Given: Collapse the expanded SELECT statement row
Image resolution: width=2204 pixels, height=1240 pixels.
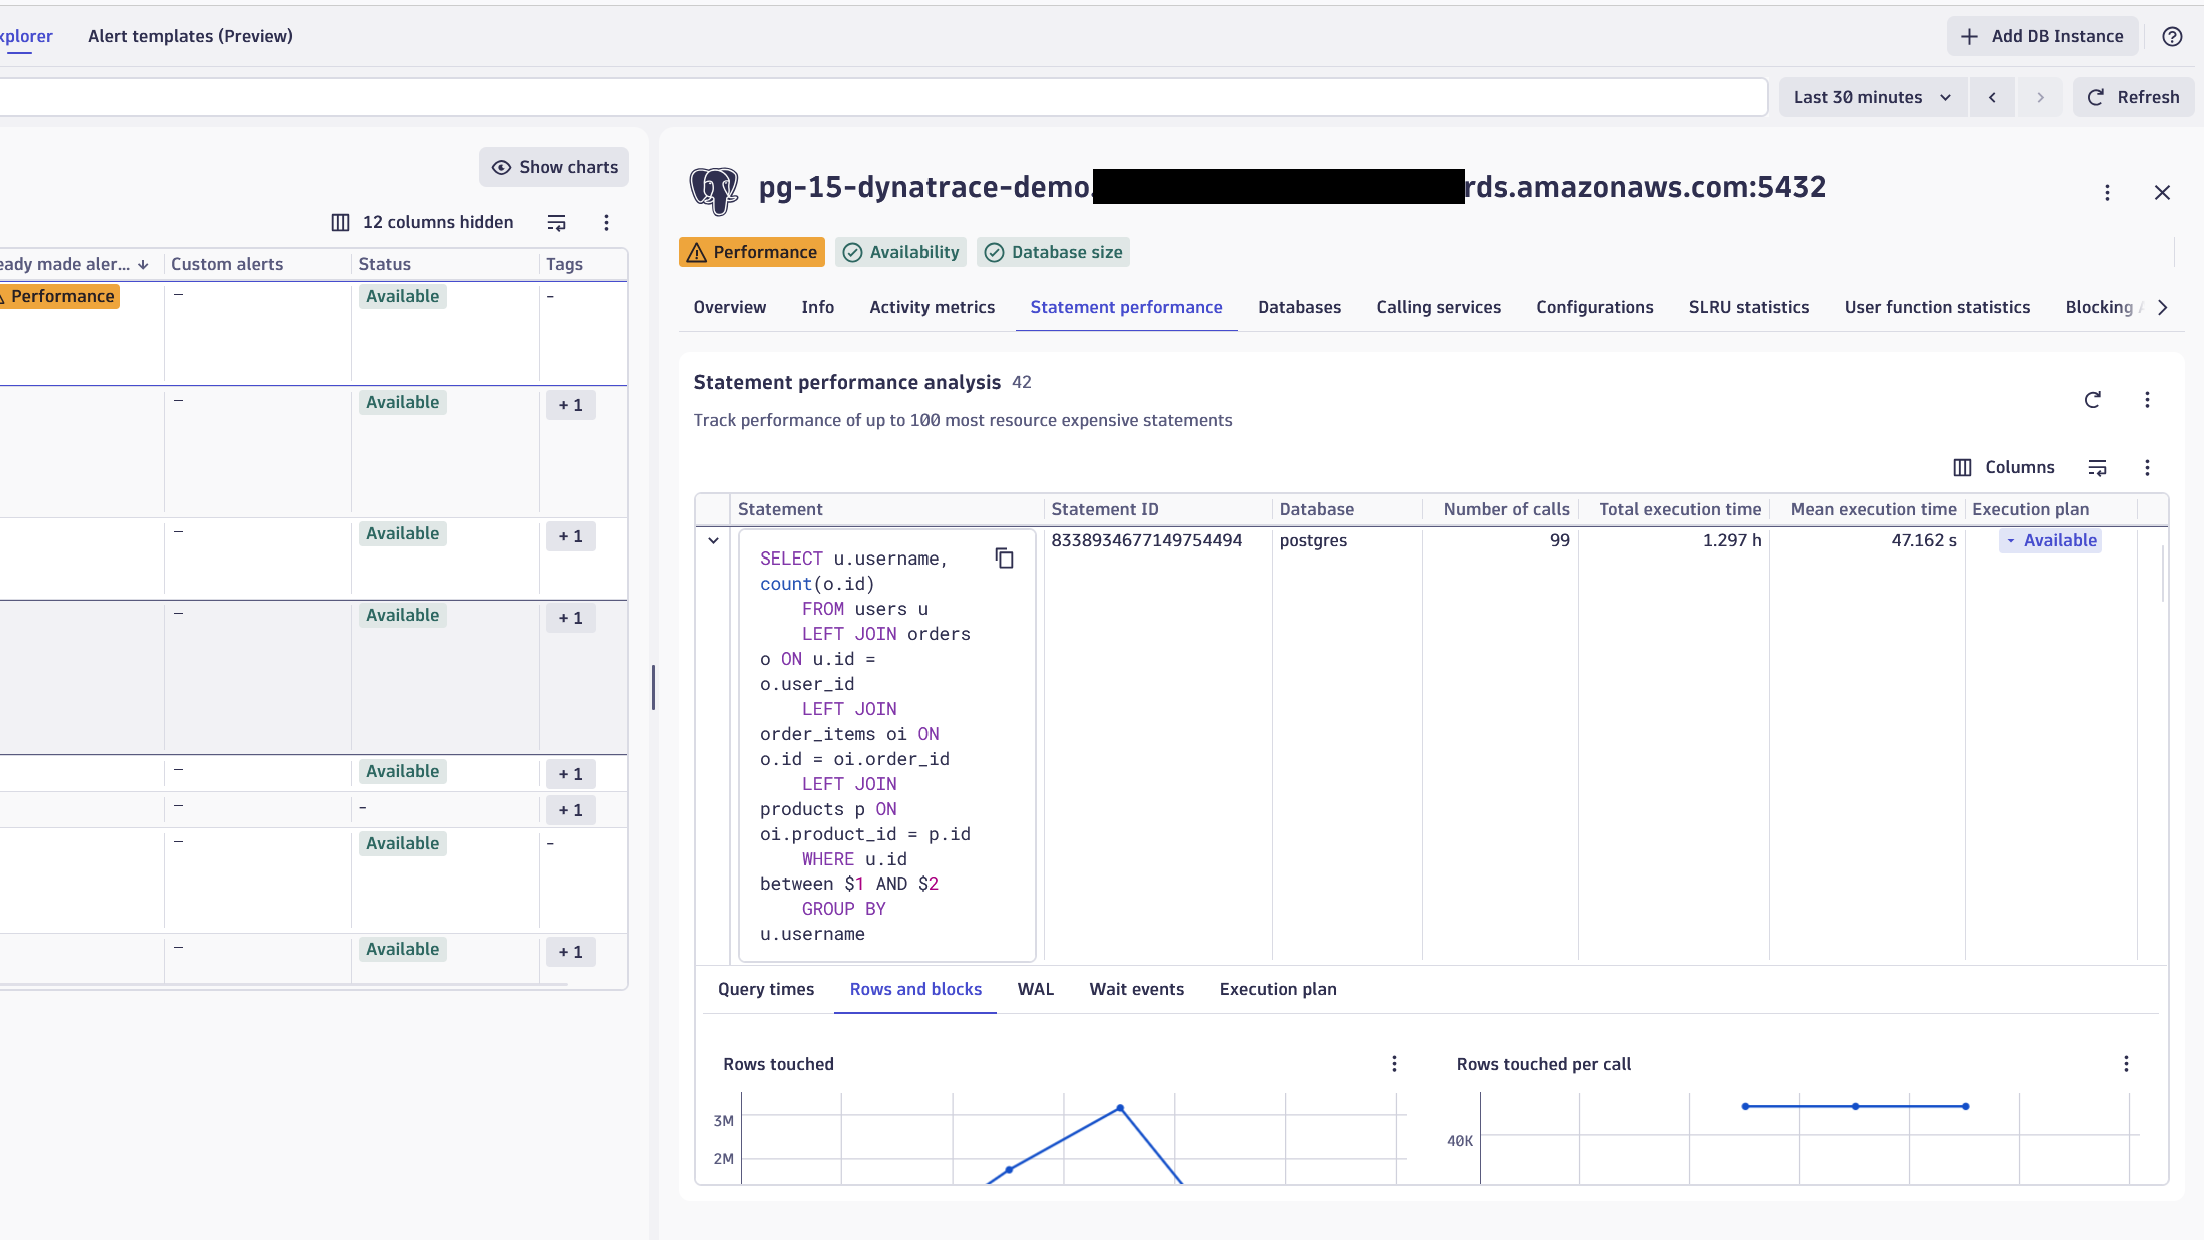Looking at the screenshot, I should click(x=713, y=540).
